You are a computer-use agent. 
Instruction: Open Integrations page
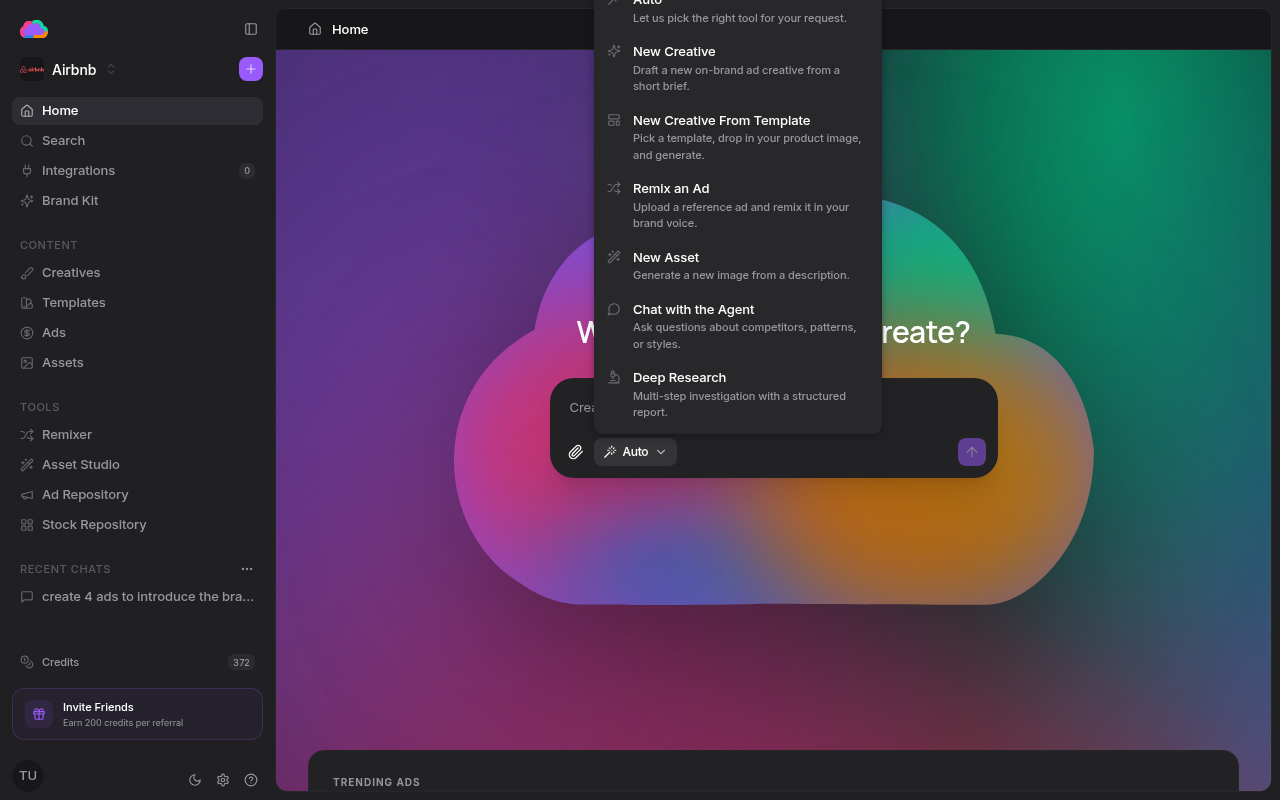(137, 171)
